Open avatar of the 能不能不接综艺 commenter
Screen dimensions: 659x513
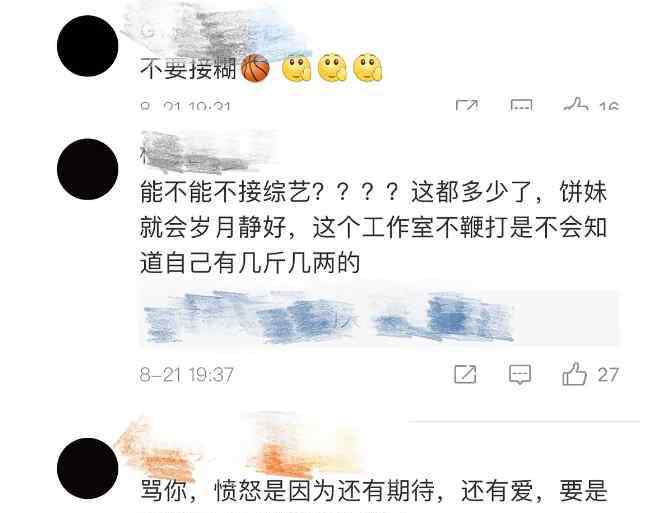[x=87, y=169]
